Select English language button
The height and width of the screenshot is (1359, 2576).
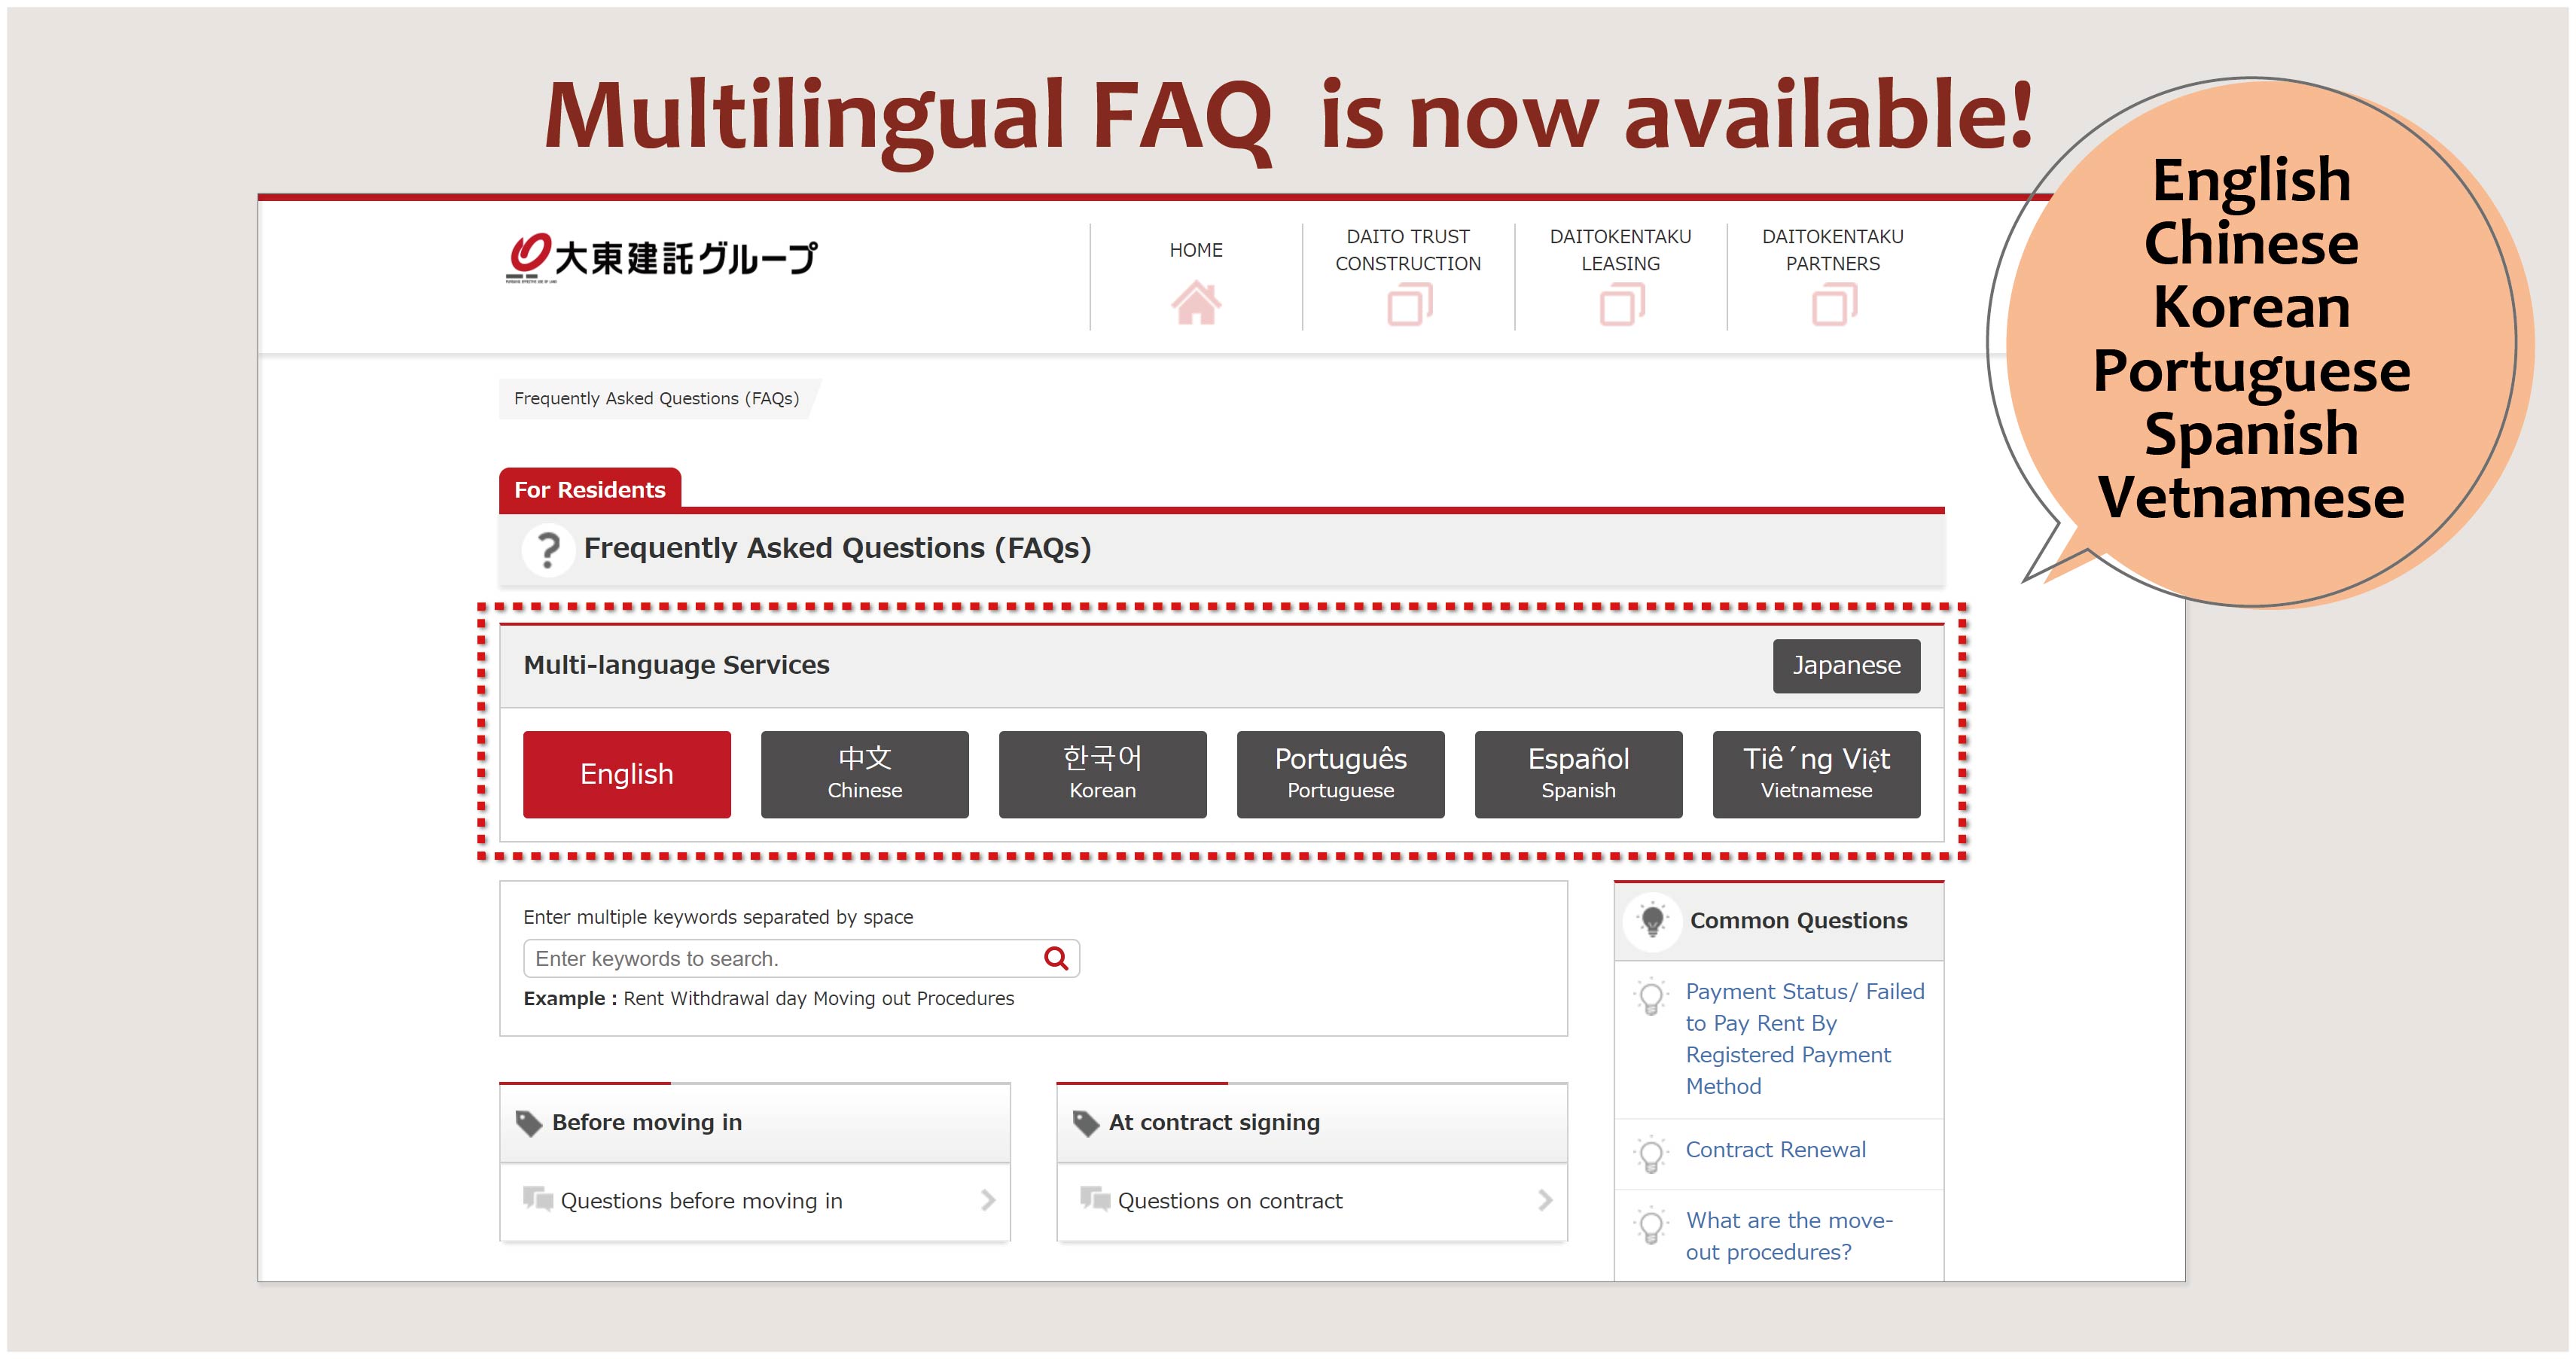pyautogui.click(x=626, y=774)
